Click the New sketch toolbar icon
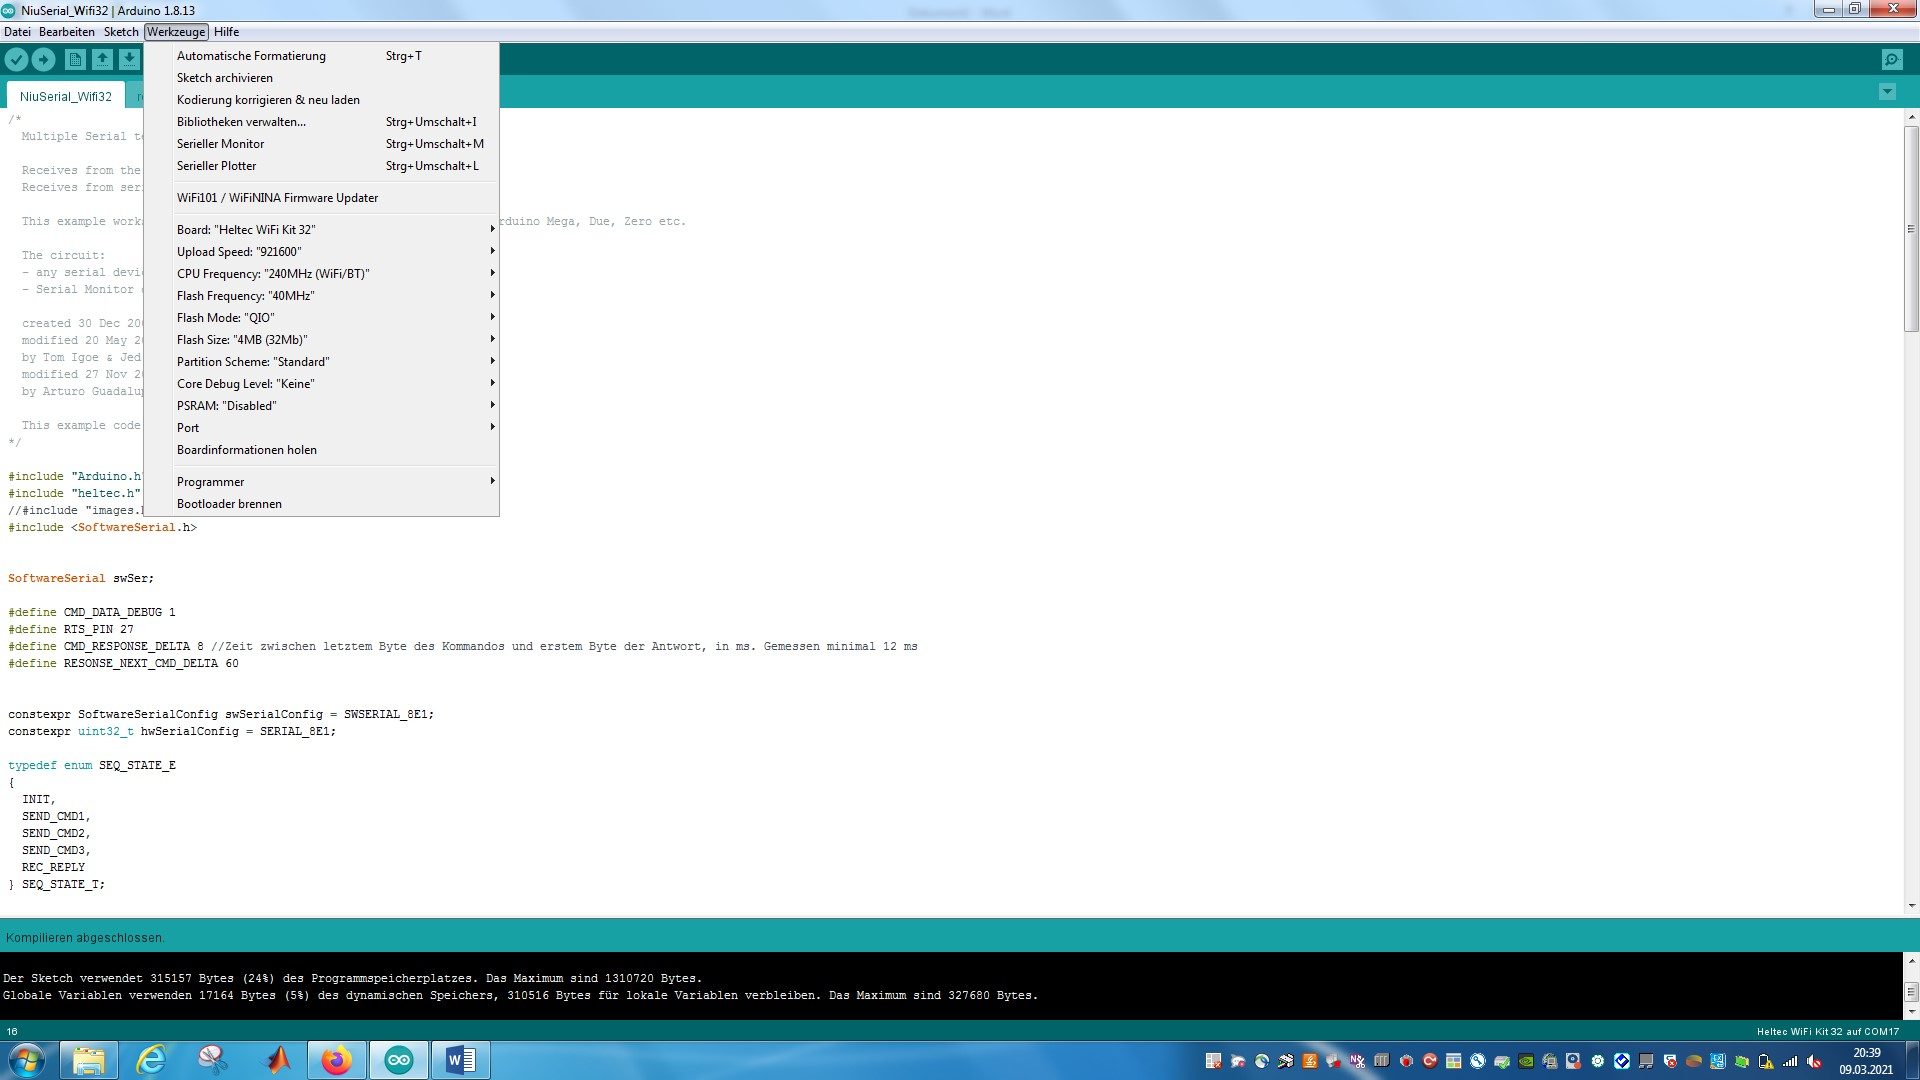This screenshot has width=1920, height=1080. tap(75, 60)
